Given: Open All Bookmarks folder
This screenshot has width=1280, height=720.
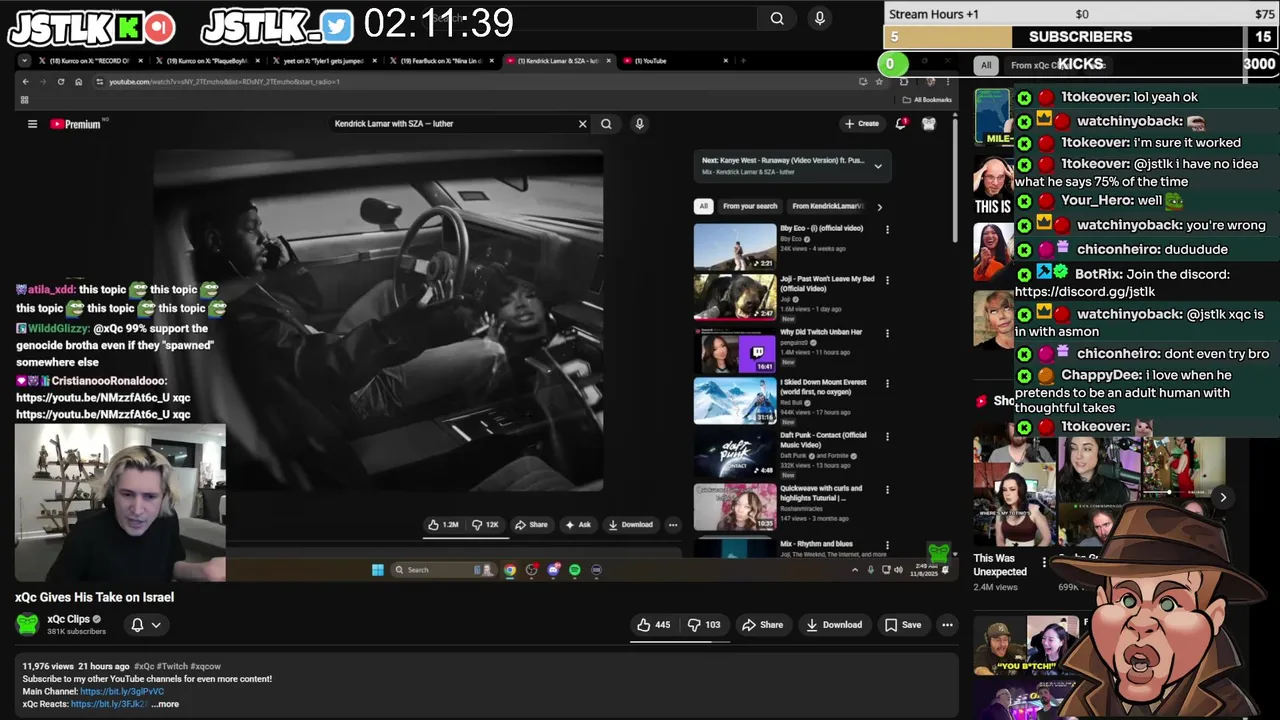Looking at the screenshot, I should (927, 100).
